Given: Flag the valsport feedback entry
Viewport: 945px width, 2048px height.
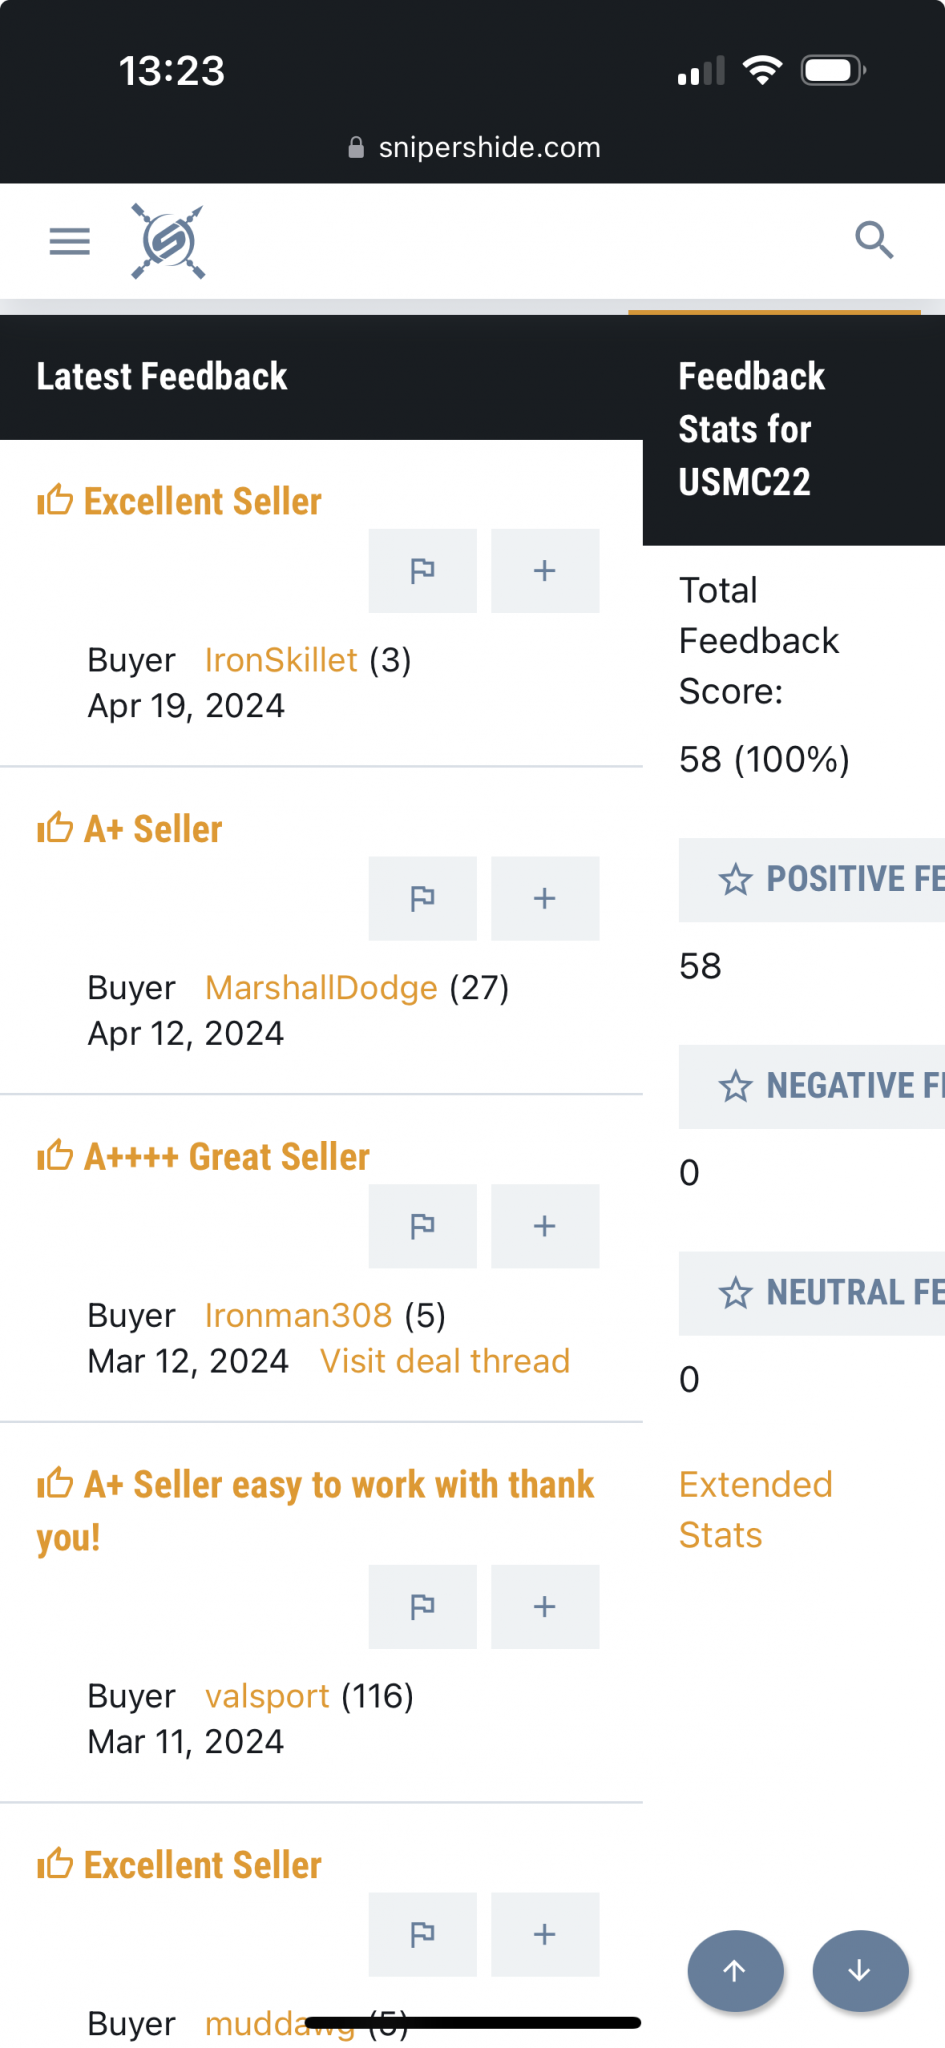Looking at the screenshot, I should tap(422, 1607).
